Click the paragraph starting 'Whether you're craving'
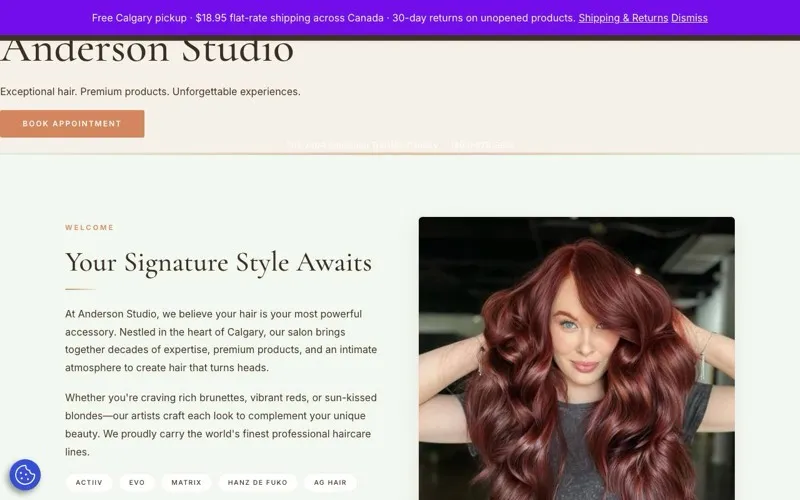Viewport: 800px width, 500px height. (221, 424)
